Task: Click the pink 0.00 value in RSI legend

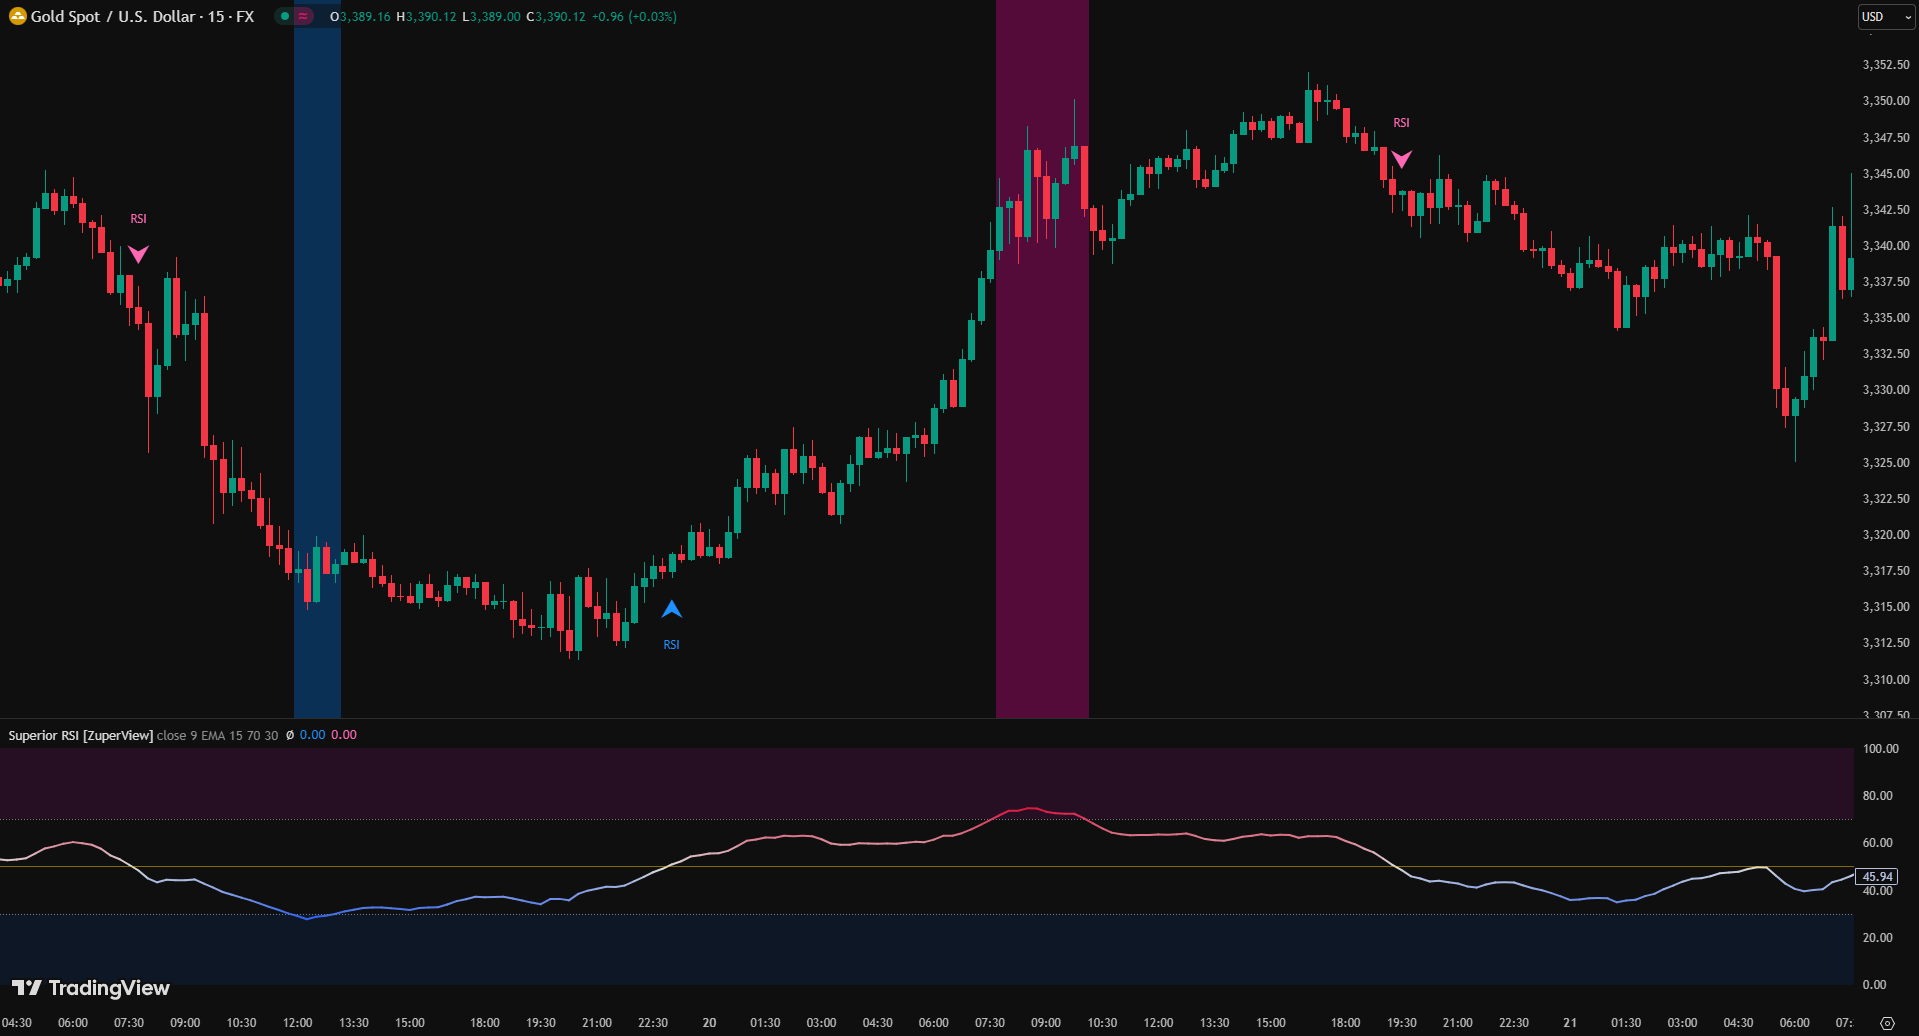Action: (x=344, y=735)
